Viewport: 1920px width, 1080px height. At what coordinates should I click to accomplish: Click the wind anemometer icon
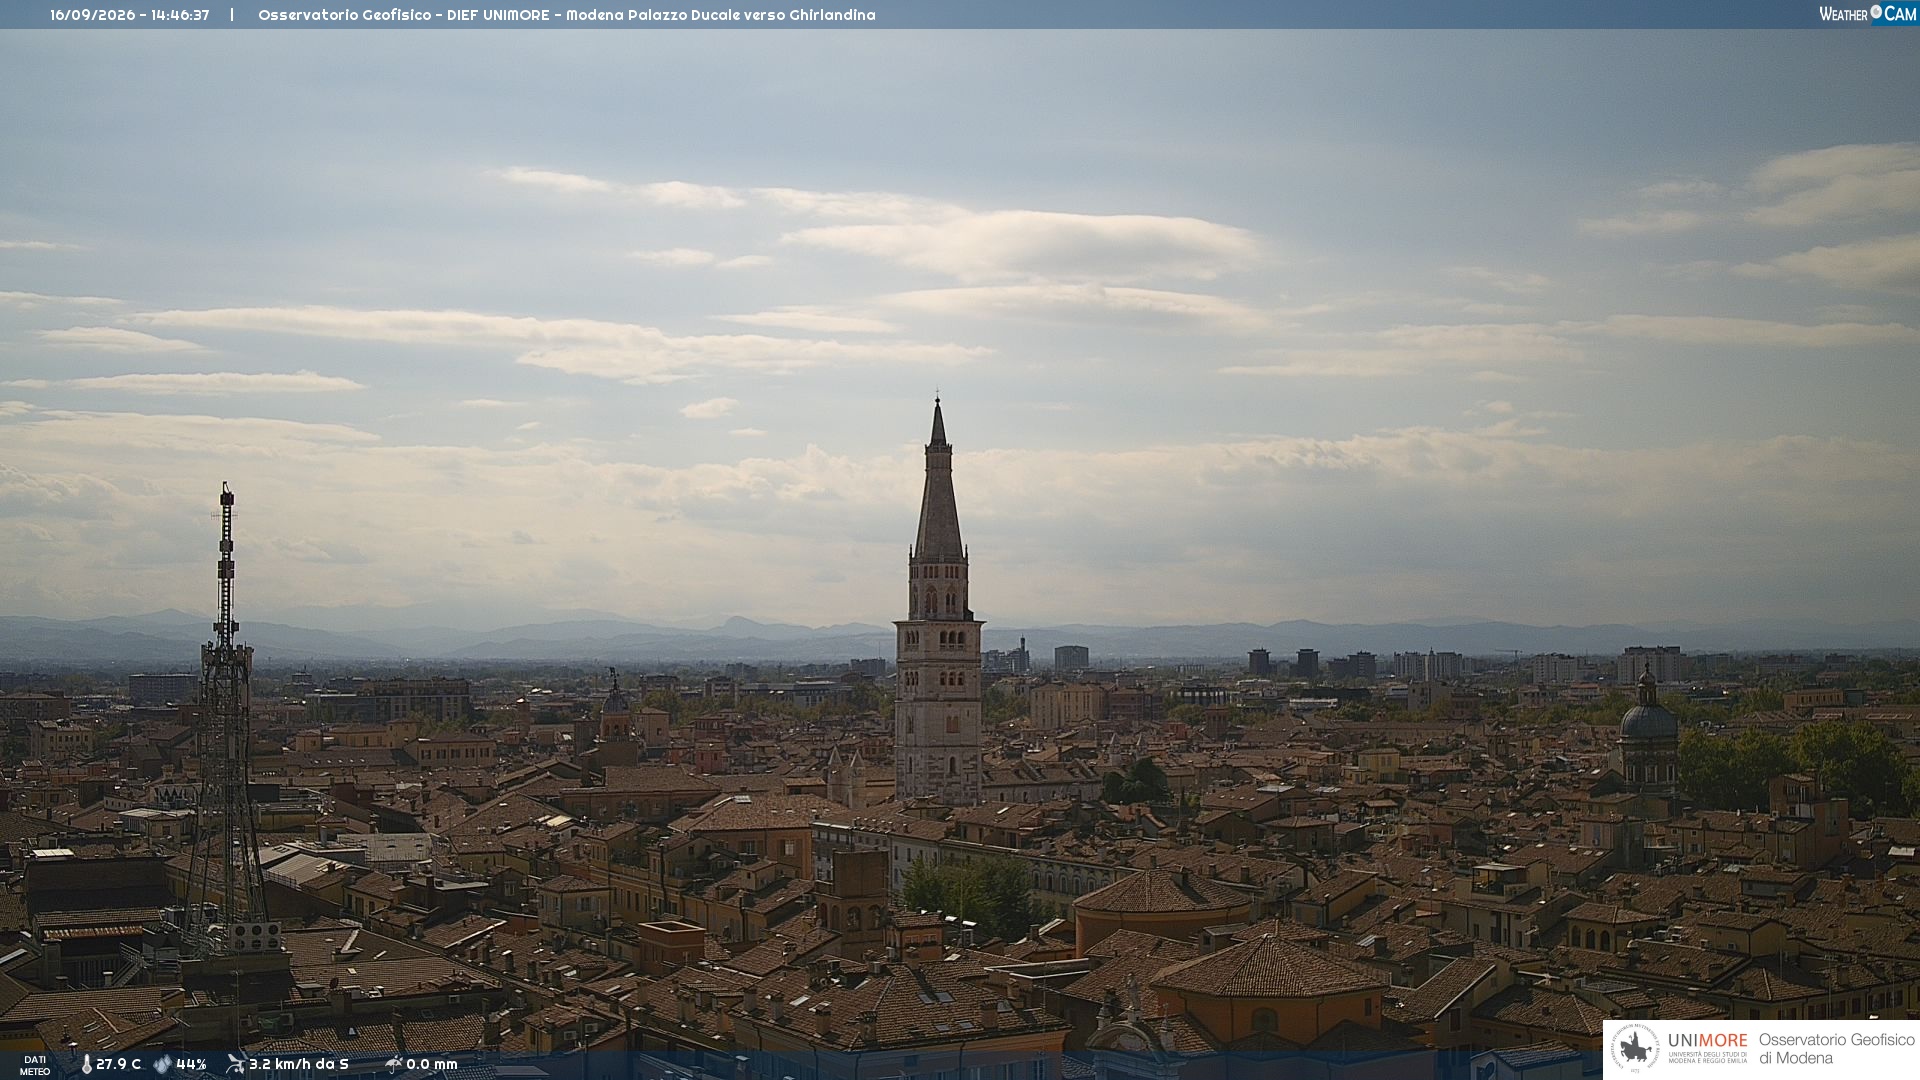coord(235,1064)
